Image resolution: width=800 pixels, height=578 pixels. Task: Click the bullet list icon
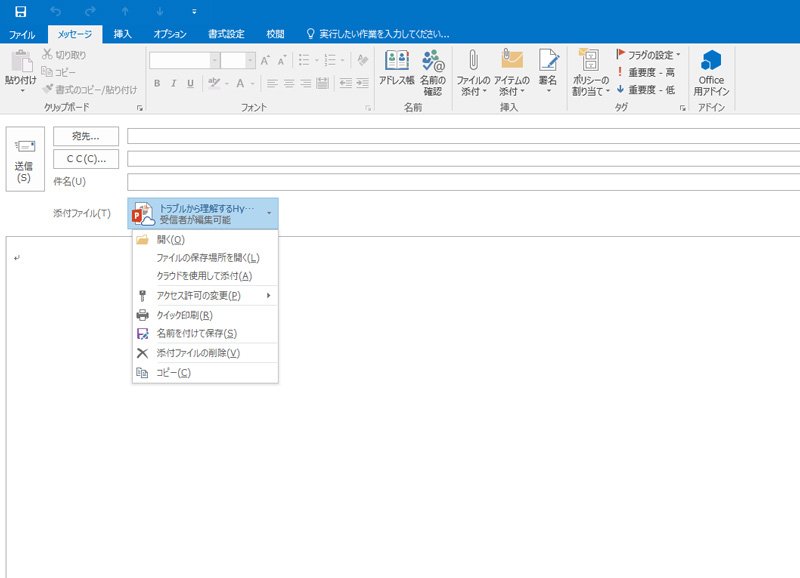coord(304,60)
